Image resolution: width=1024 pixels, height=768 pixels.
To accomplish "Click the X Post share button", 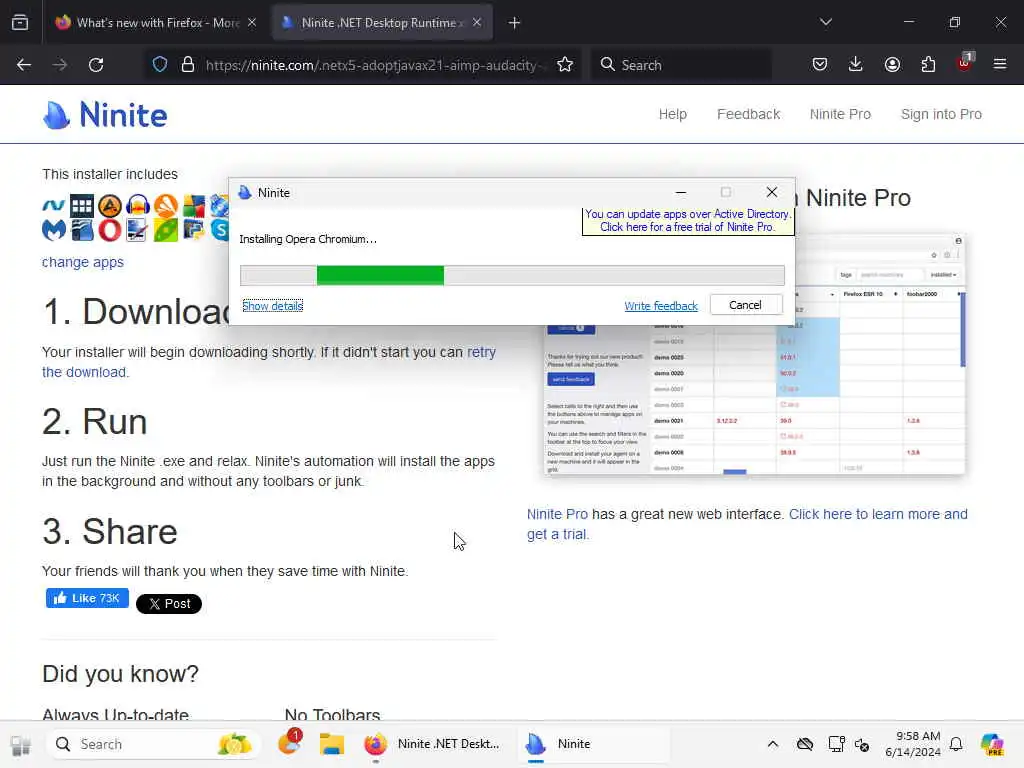I will click(x=168, y=604).
